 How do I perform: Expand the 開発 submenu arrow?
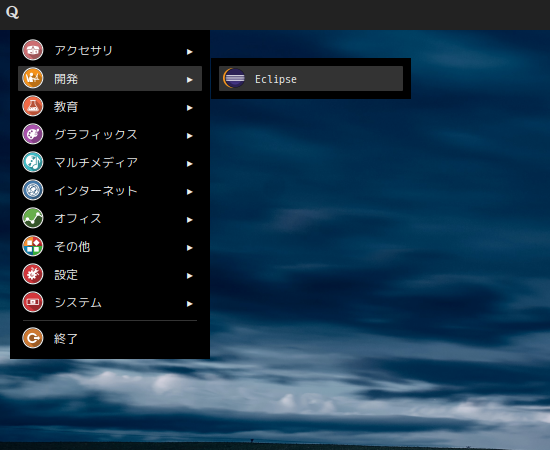(190, 80)
